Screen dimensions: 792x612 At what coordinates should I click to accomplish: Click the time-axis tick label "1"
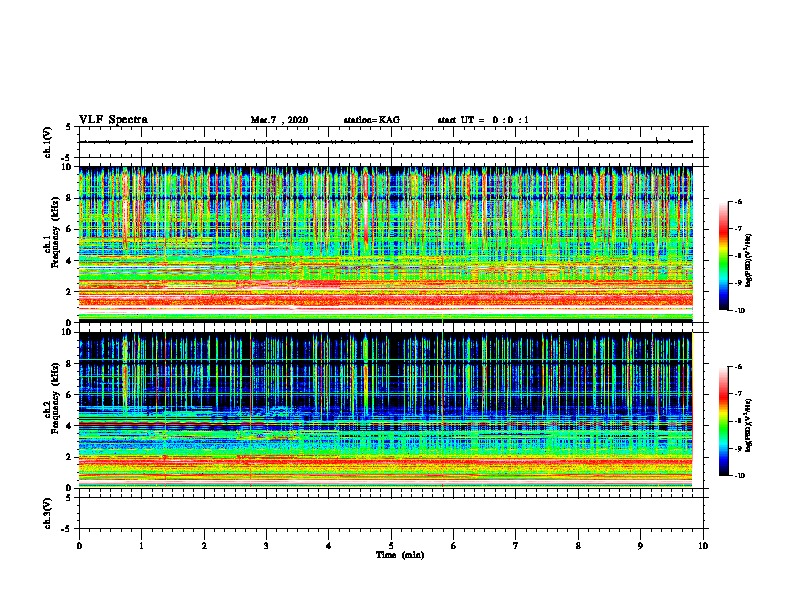pyautogui.click(x=141, y=546)
